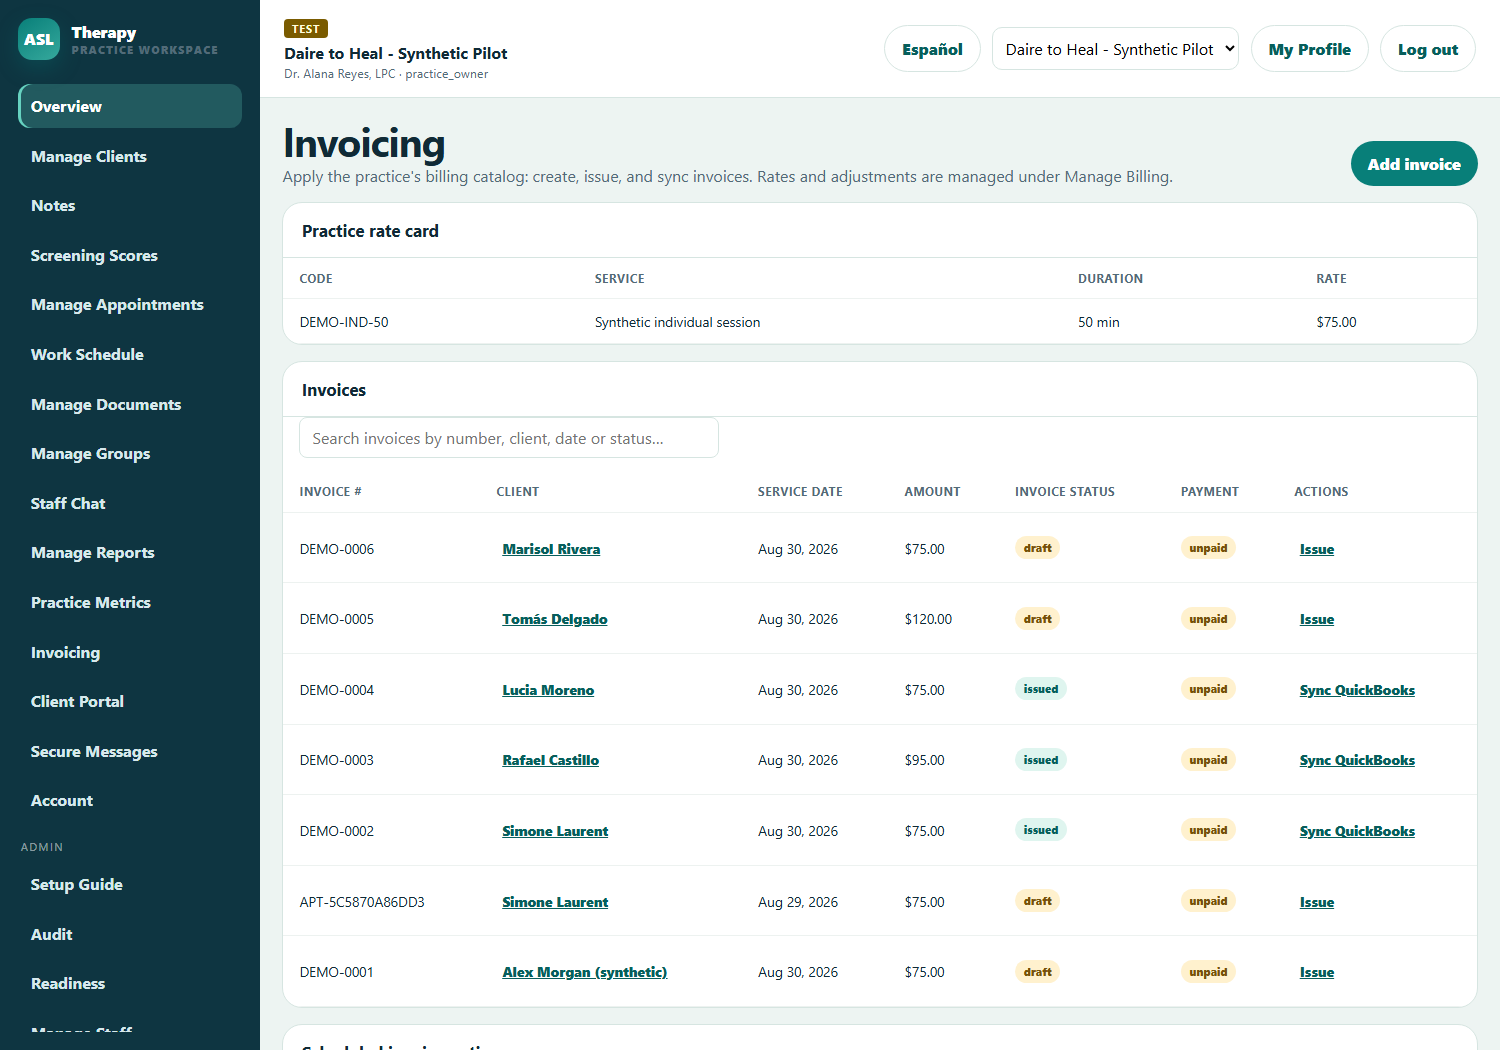
Task: Sync DEMO-0002 to QuickBooks
Action: [1357, 831]
